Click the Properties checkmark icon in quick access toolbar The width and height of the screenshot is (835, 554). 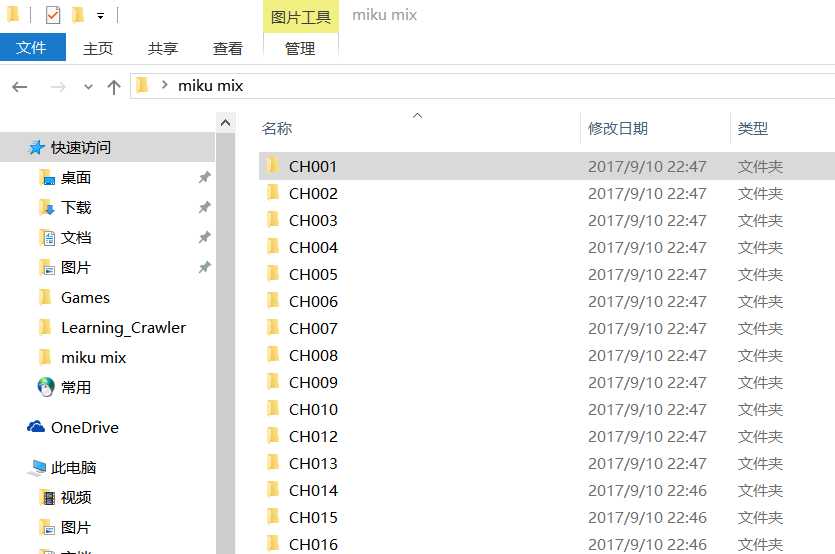(53, 15)
